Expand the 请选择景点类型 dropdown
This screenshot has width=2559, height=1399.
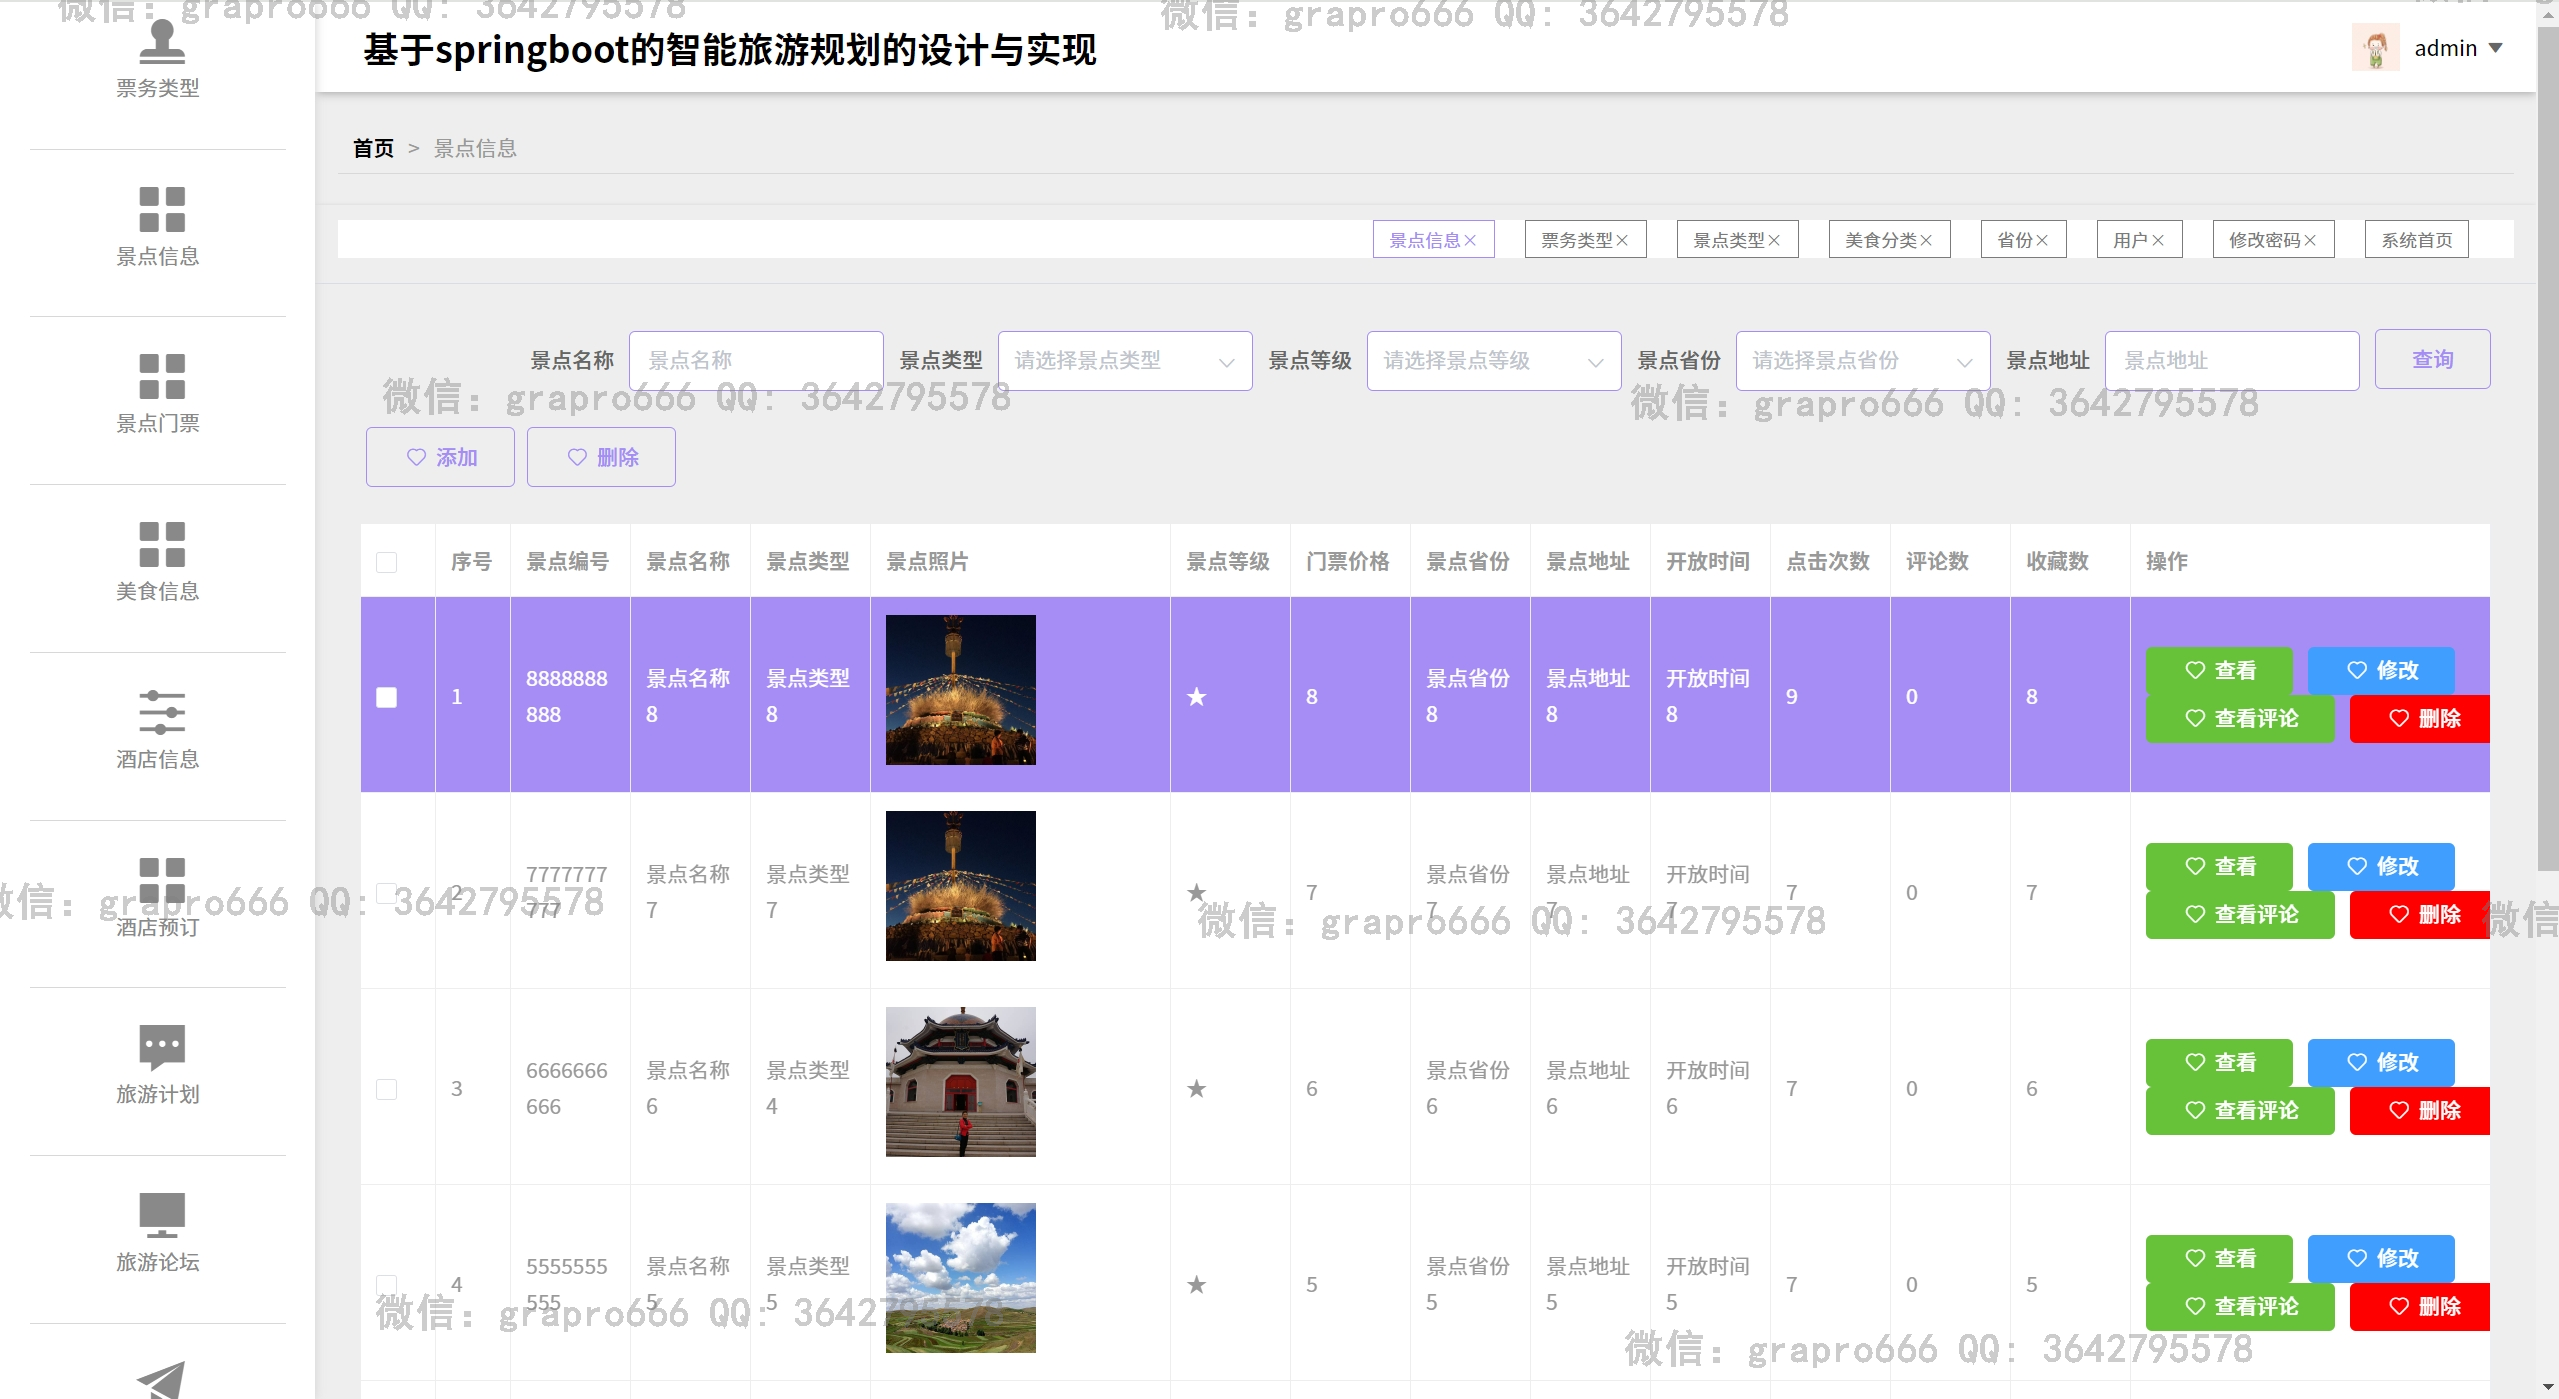click(1124, 361)
